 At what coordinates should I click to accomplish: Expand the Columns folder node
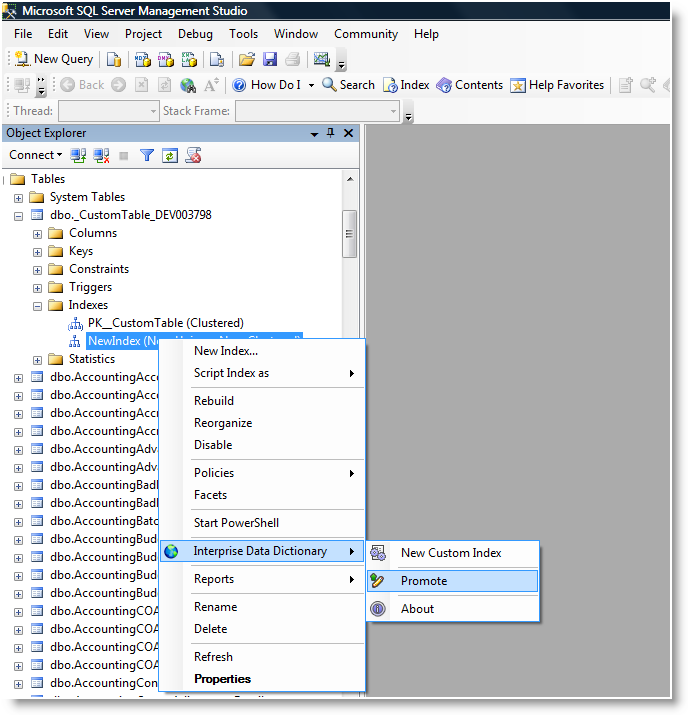38,234
